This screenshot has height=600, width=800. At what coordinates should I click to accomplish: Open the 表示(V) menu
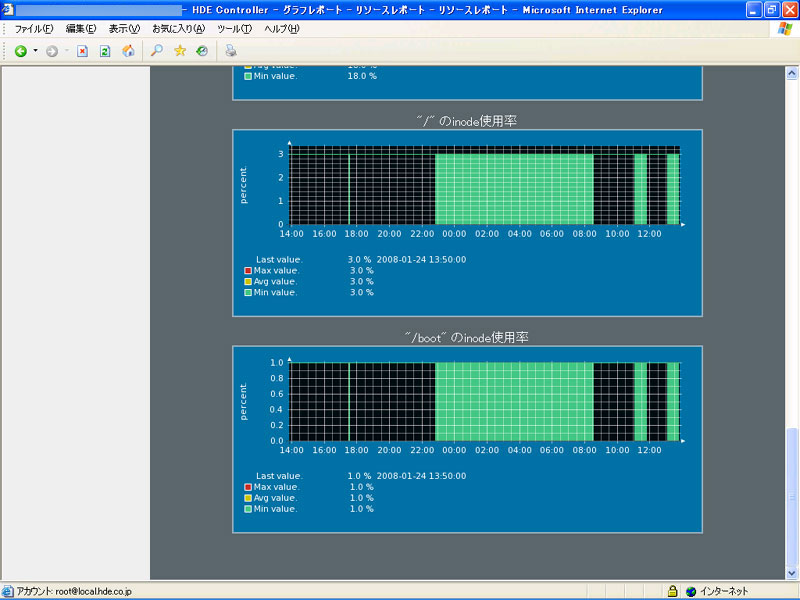124,29
